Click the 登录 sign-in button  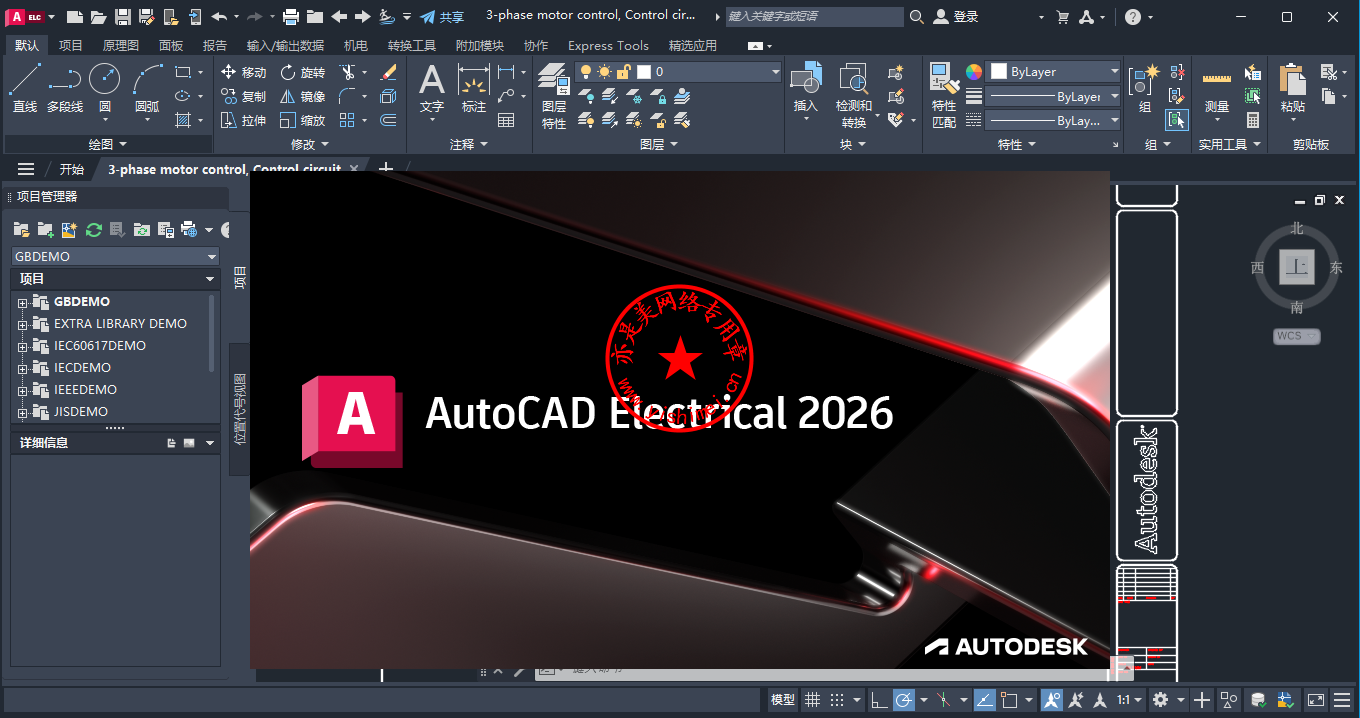point(956,17)
